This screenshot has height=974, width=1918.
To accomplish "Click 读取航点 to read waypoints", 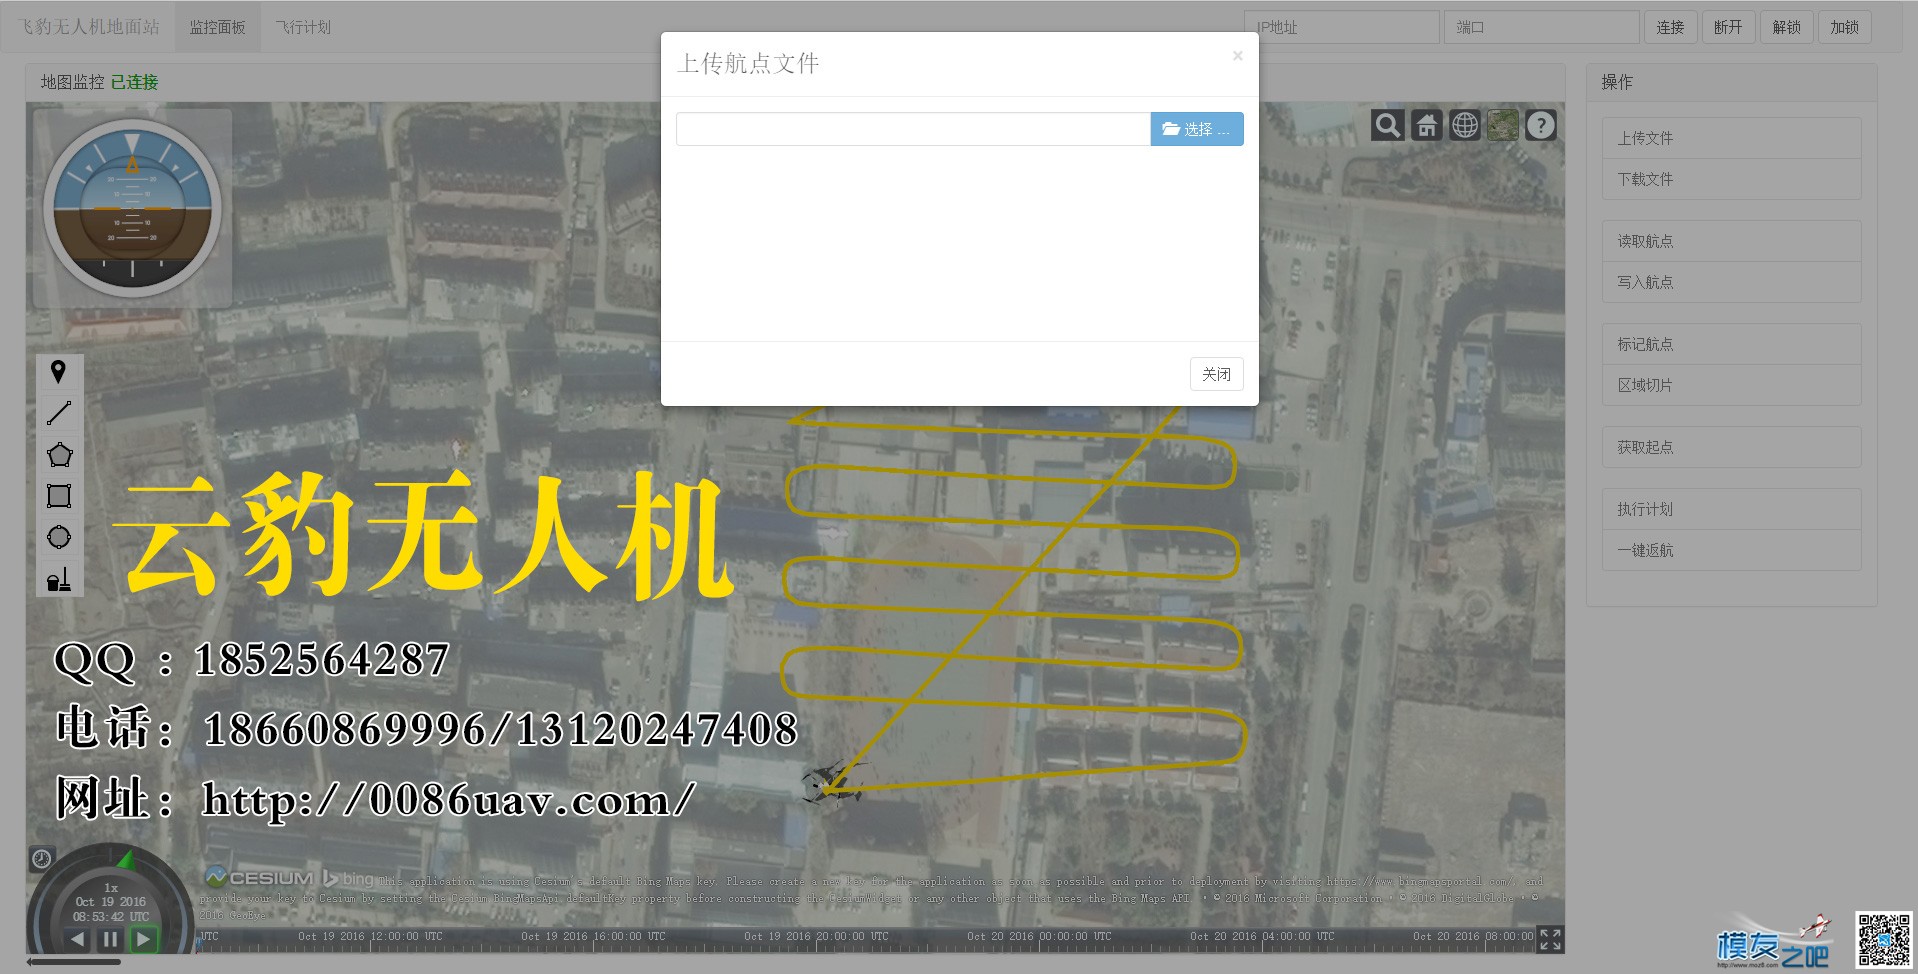I will [x=1731, y=241].
